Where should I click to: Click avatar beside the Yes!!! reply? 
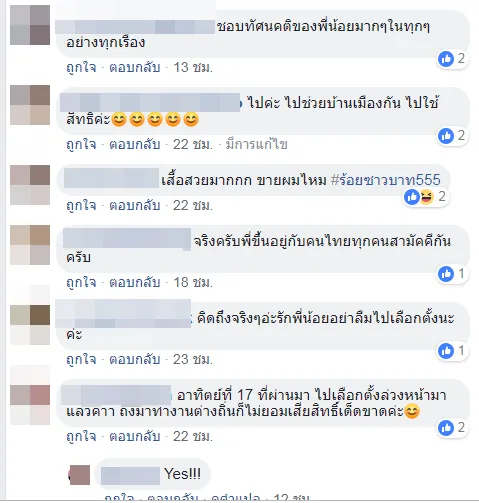click(x=79, y=475)
